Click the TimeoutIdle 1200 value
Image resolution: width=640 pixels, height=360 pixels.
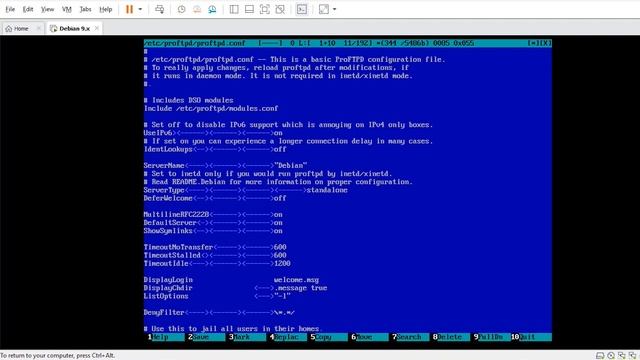coord(282,264)
